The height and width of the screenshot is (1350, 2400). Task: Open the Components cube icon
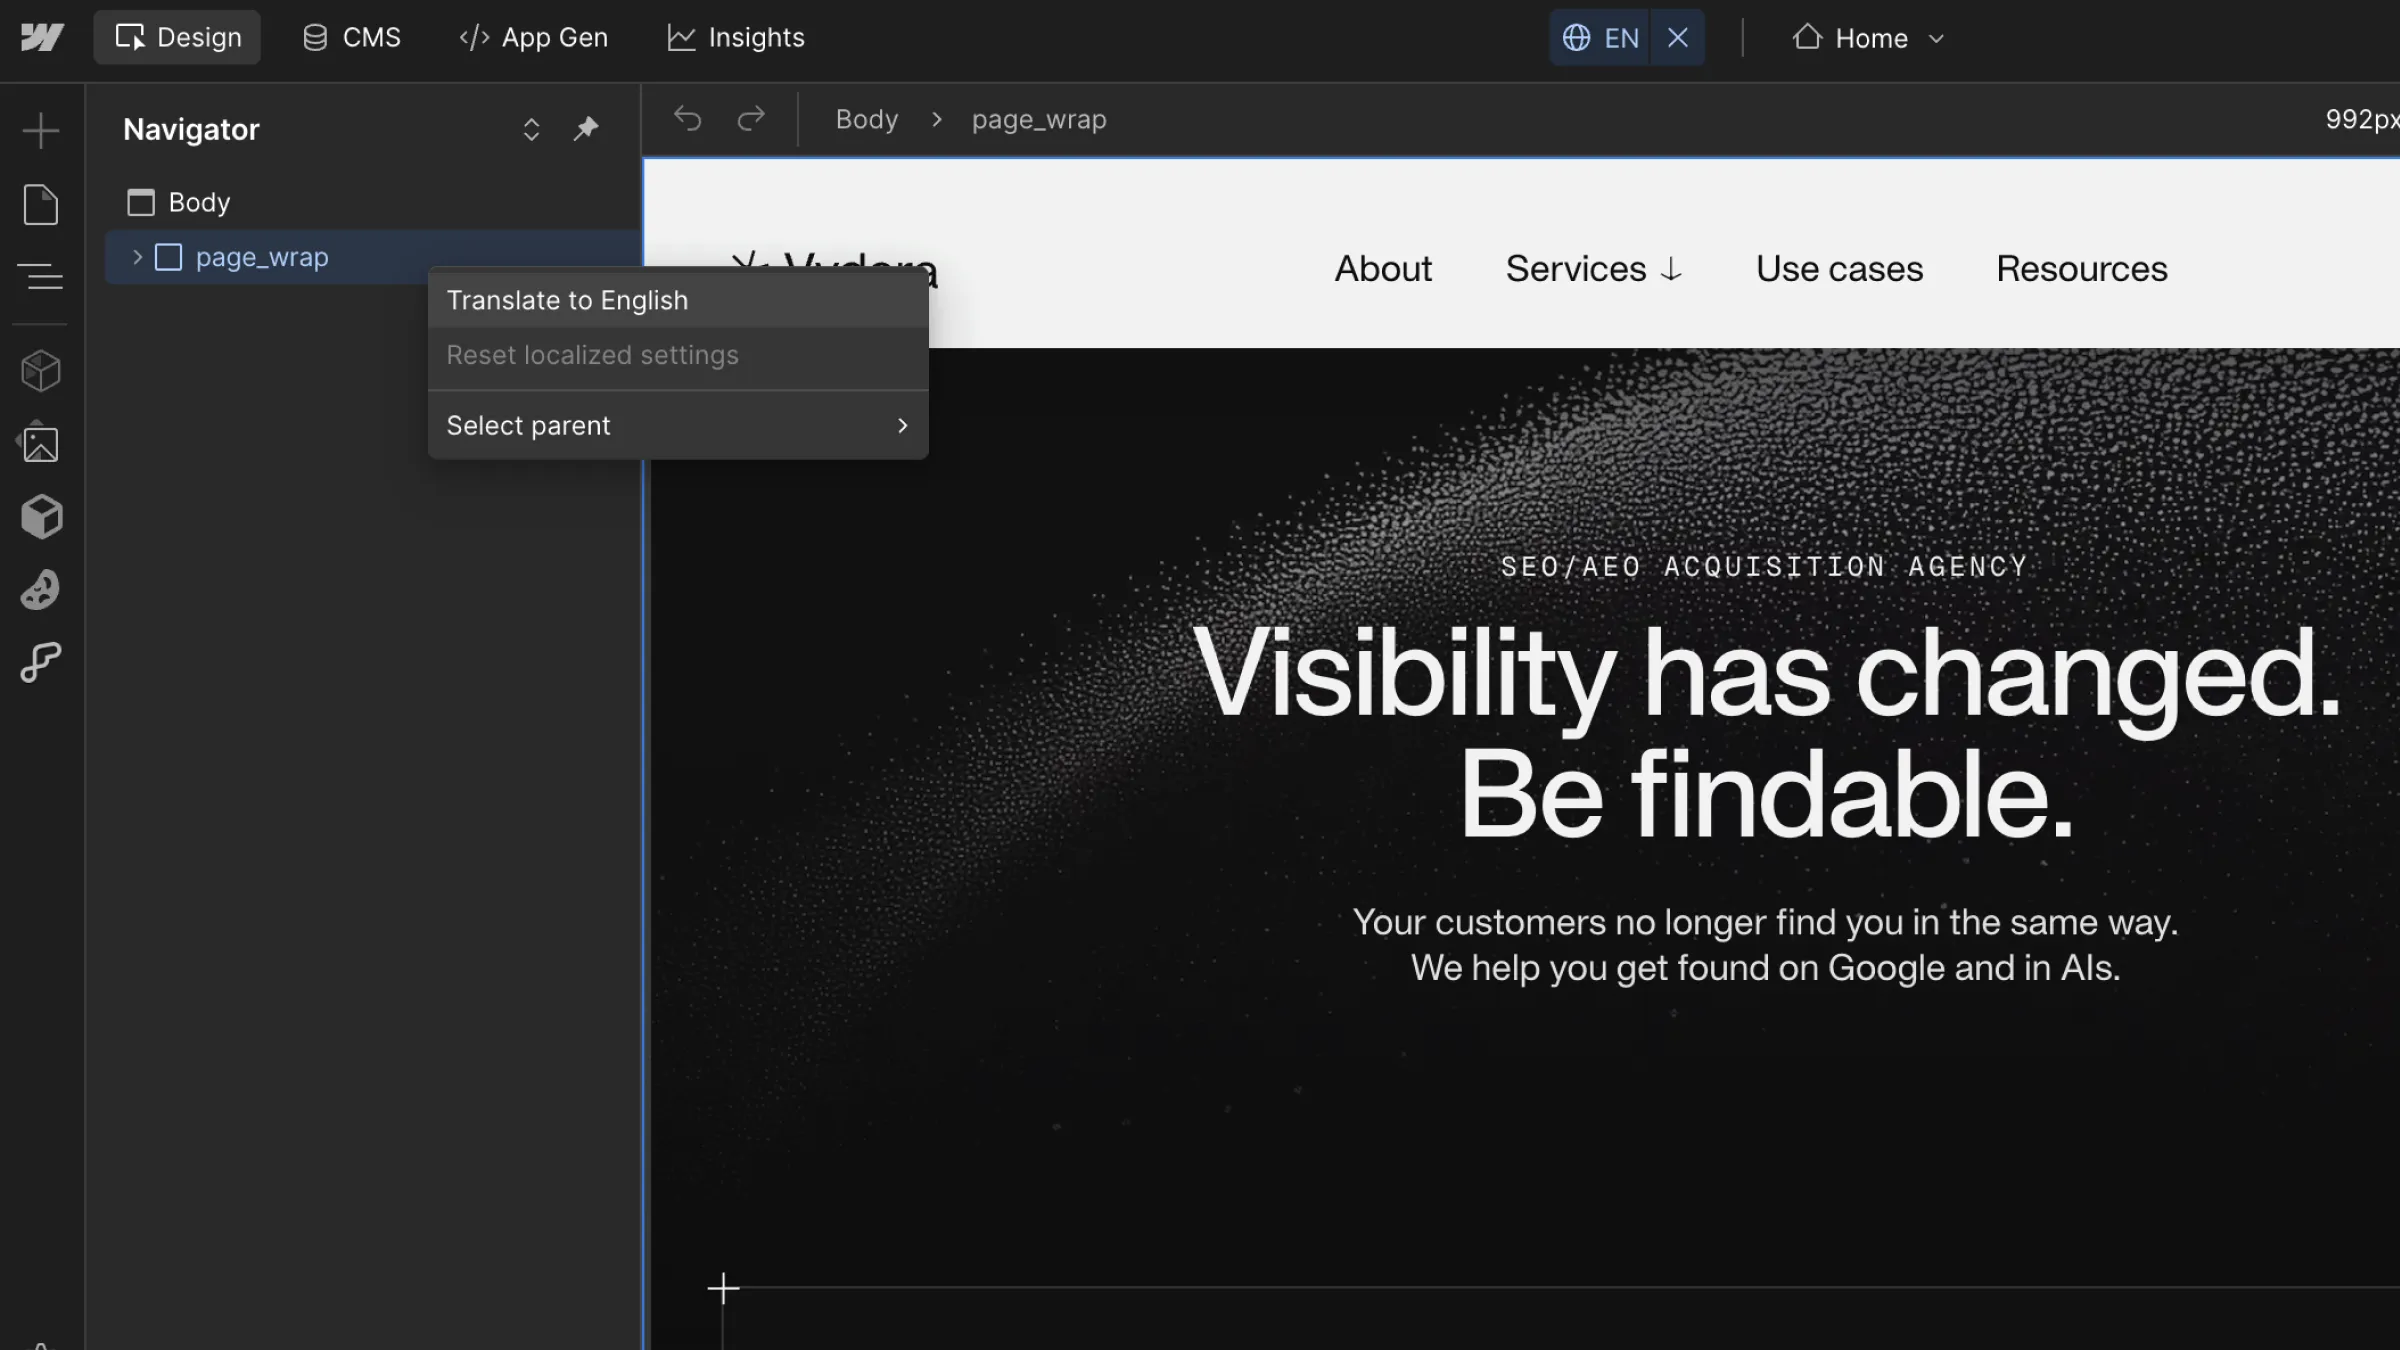[41, 371]
